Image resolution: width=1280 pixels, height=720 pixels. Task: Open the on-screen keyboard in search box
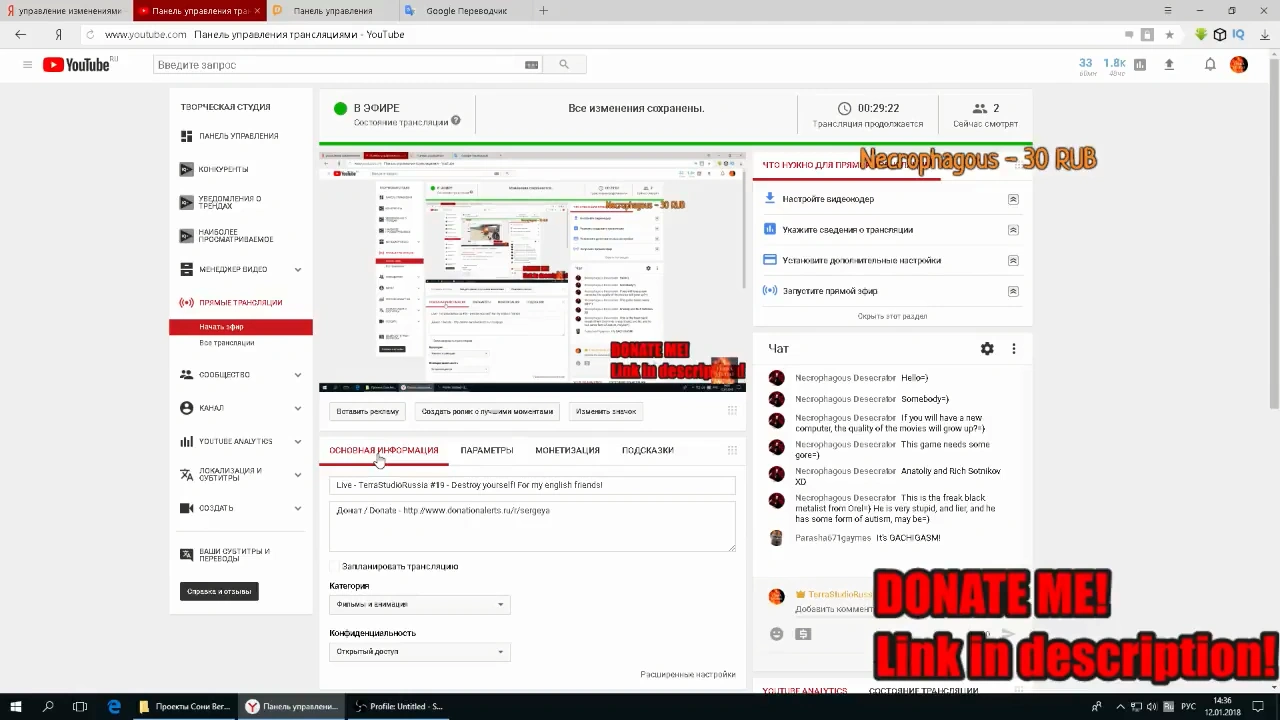tap(531, 65)
